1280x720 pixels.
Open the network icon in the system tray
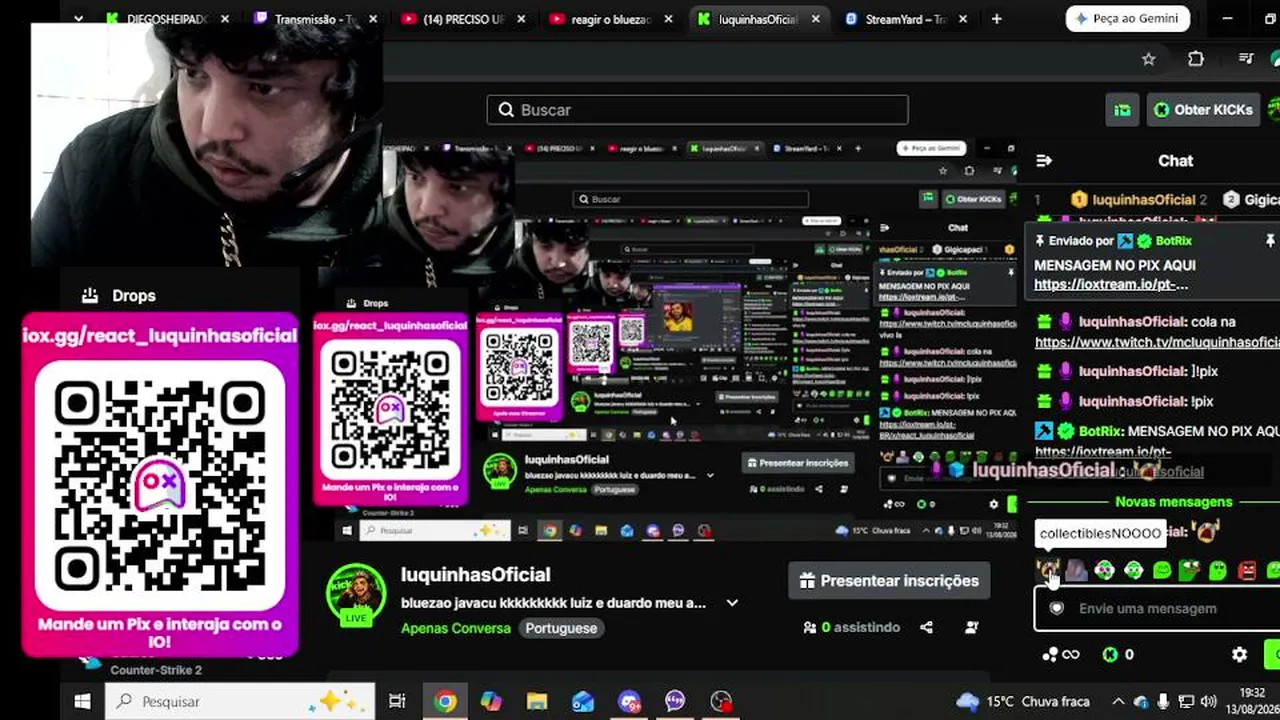[1186, 702]
